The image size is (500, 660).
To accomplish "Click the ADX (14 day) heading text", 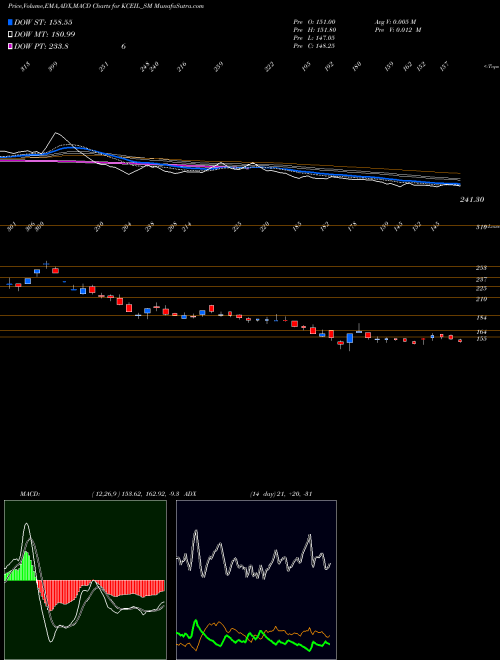I will tap(248, 494).
